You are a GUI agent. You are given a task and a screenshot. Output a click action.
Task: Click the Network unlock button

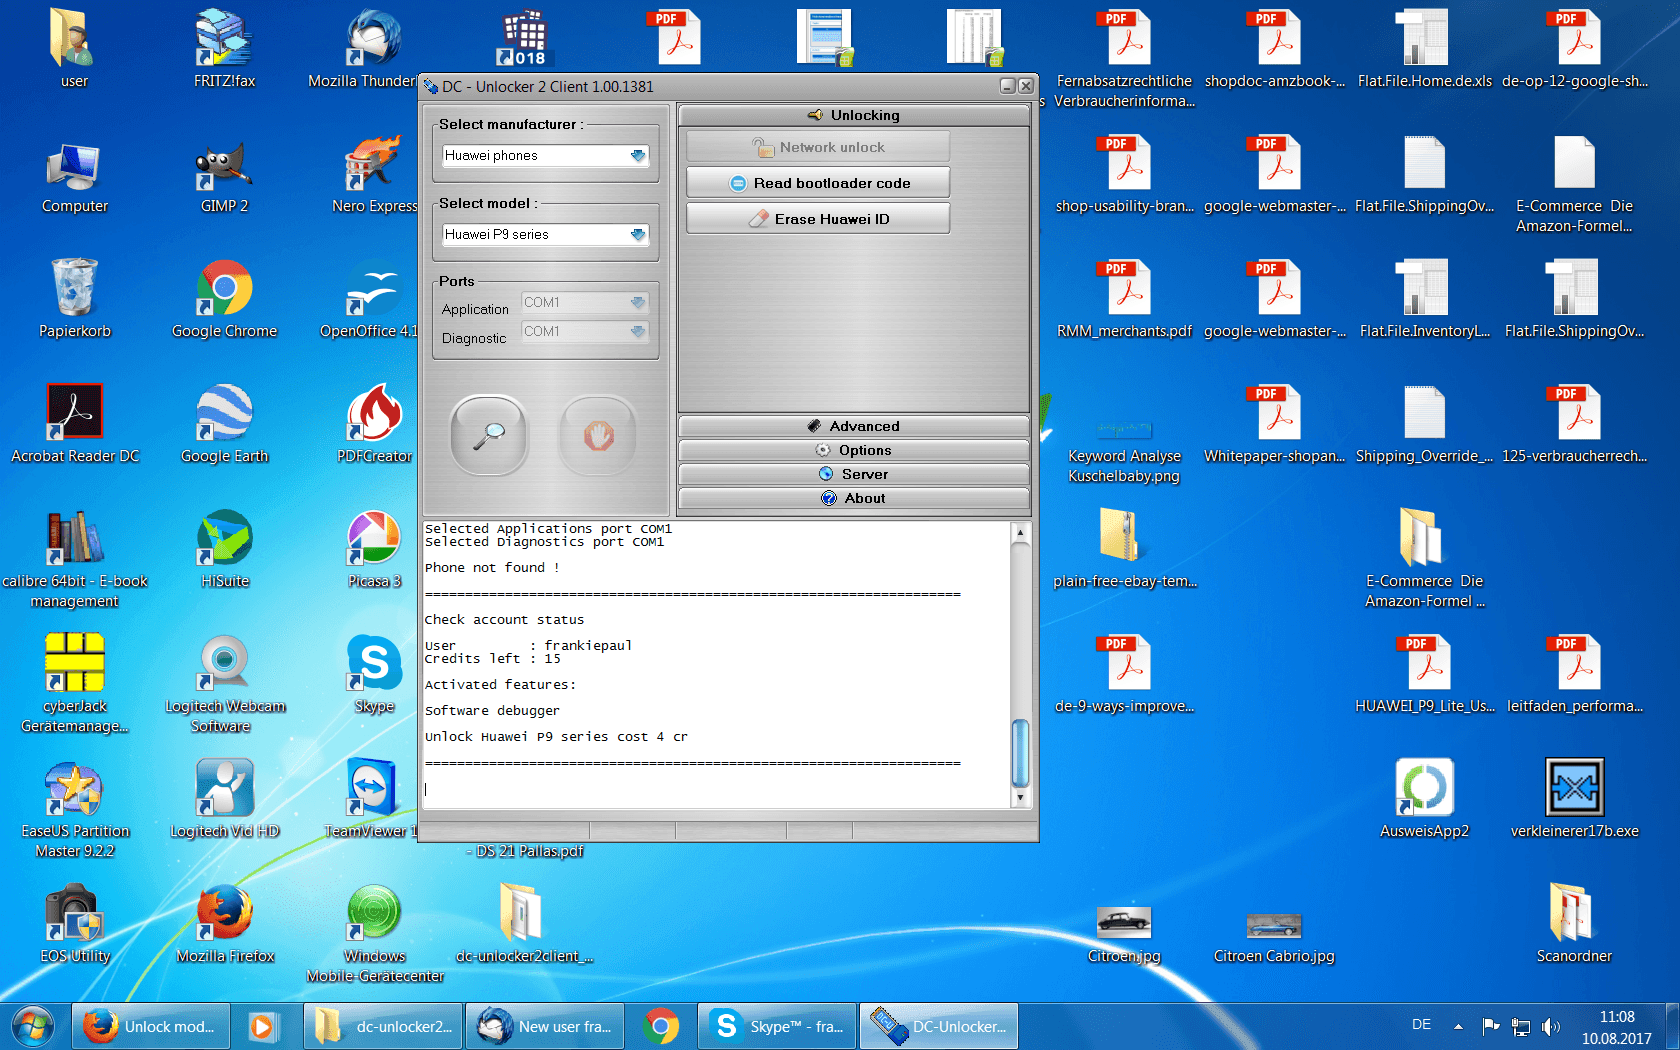[818, 147]
